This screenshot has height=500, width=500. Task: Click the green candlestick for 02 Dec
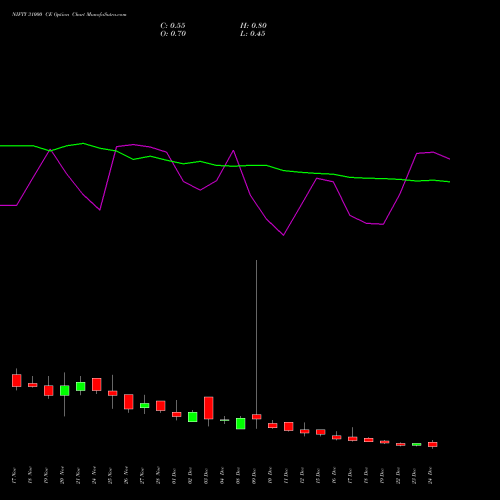tap(193, 417)
